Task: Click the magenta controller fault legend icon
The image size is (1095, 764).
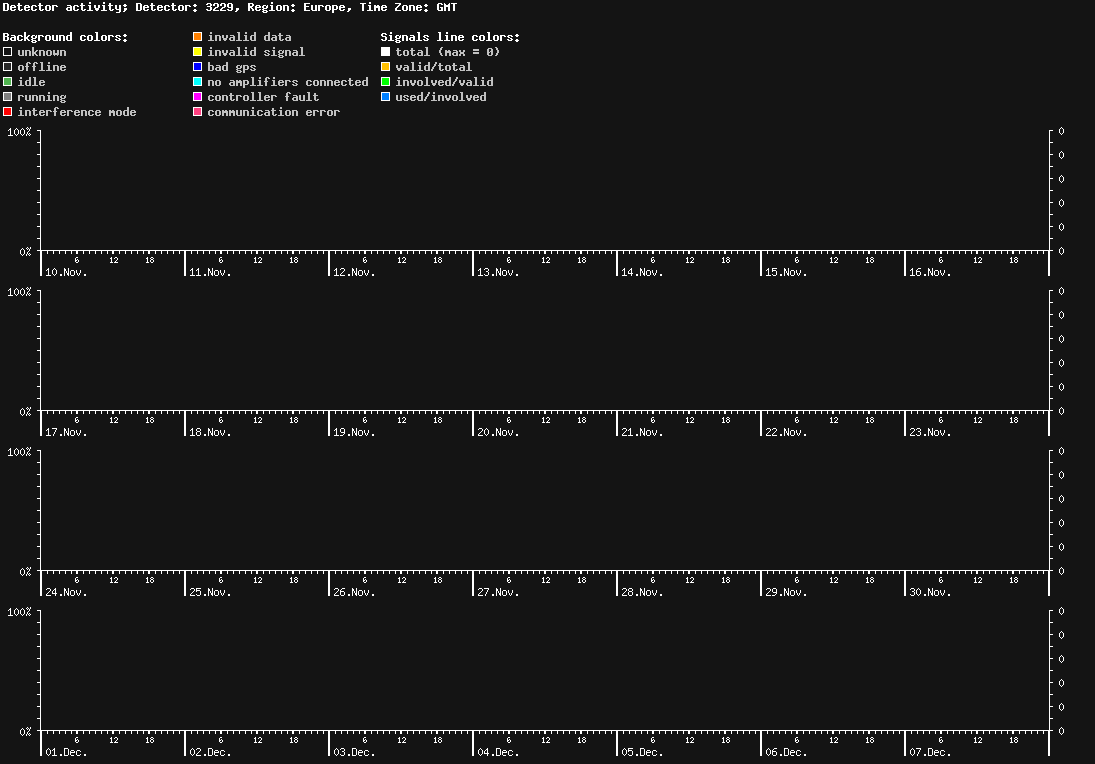Action: click(198, 96)
